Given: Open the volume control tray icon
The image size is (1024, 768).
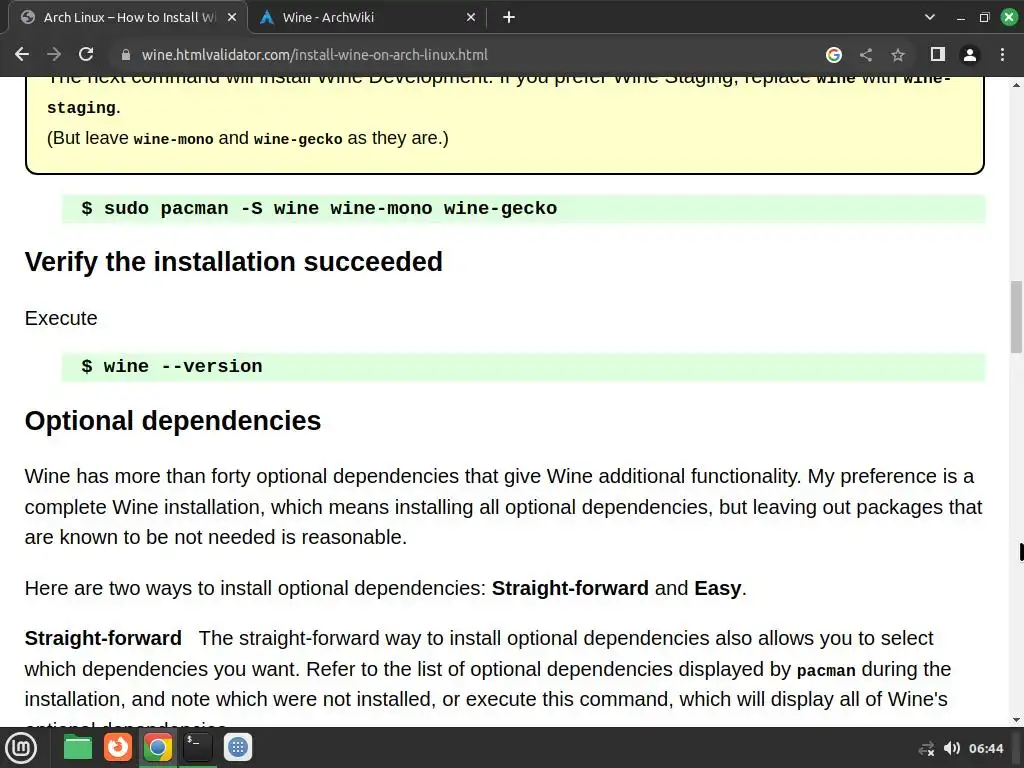Looking at the screenshot, I should (952, 748).
